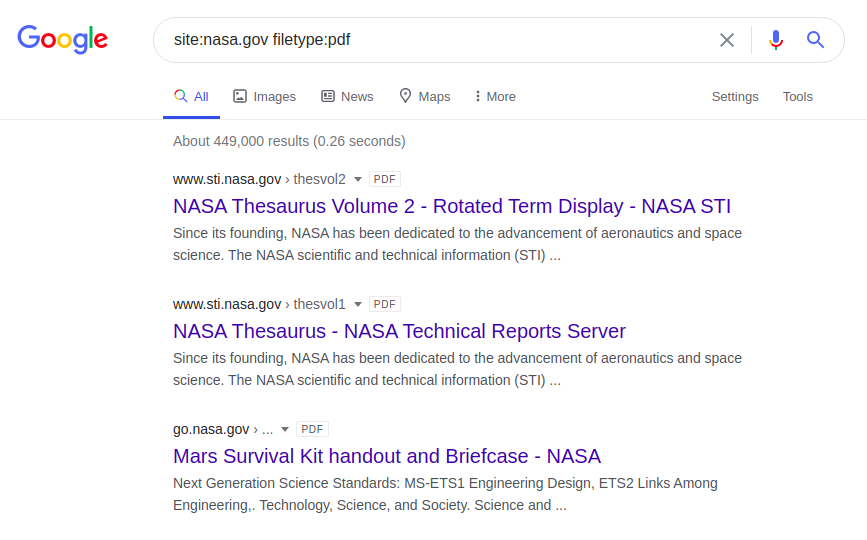
Task: Open Settings menu
Action: [x=735, y=97]
